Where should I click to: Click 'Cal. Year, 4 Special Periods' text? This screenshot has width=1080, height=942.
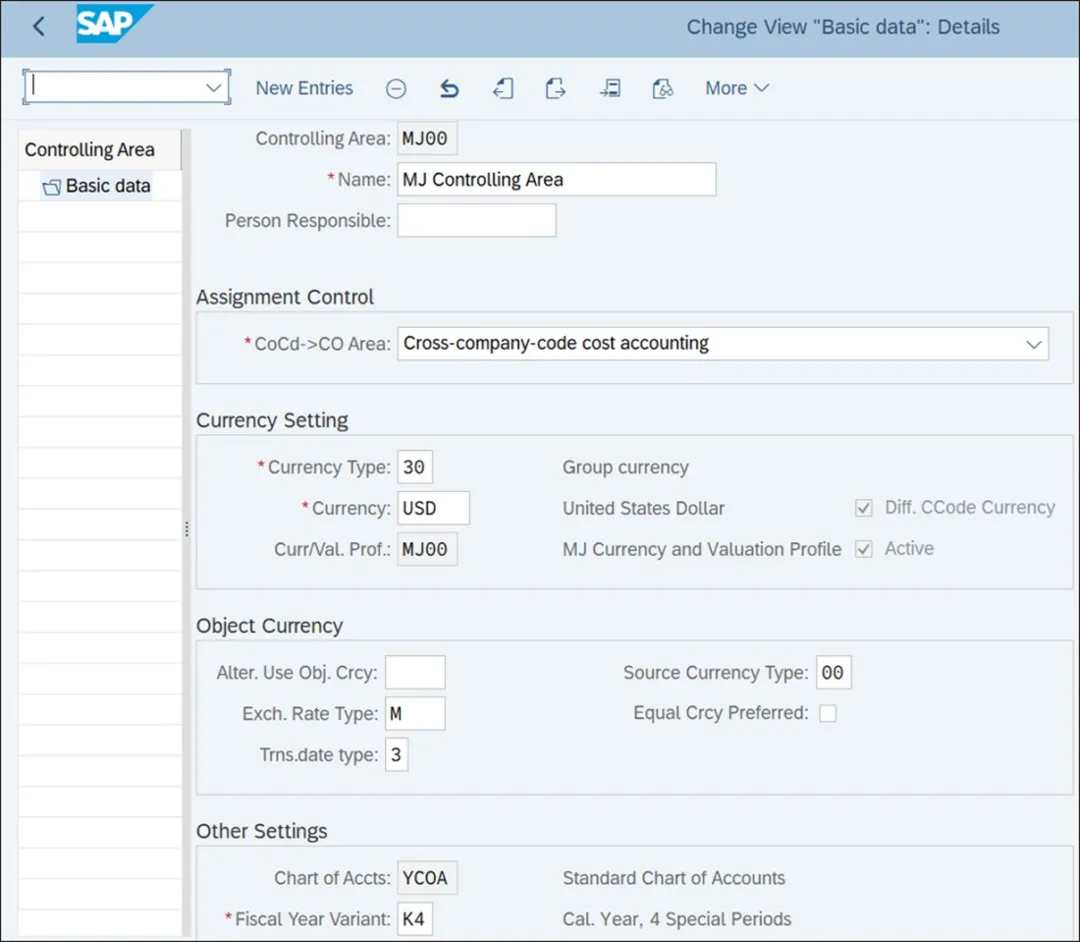[x=677, y=919]
